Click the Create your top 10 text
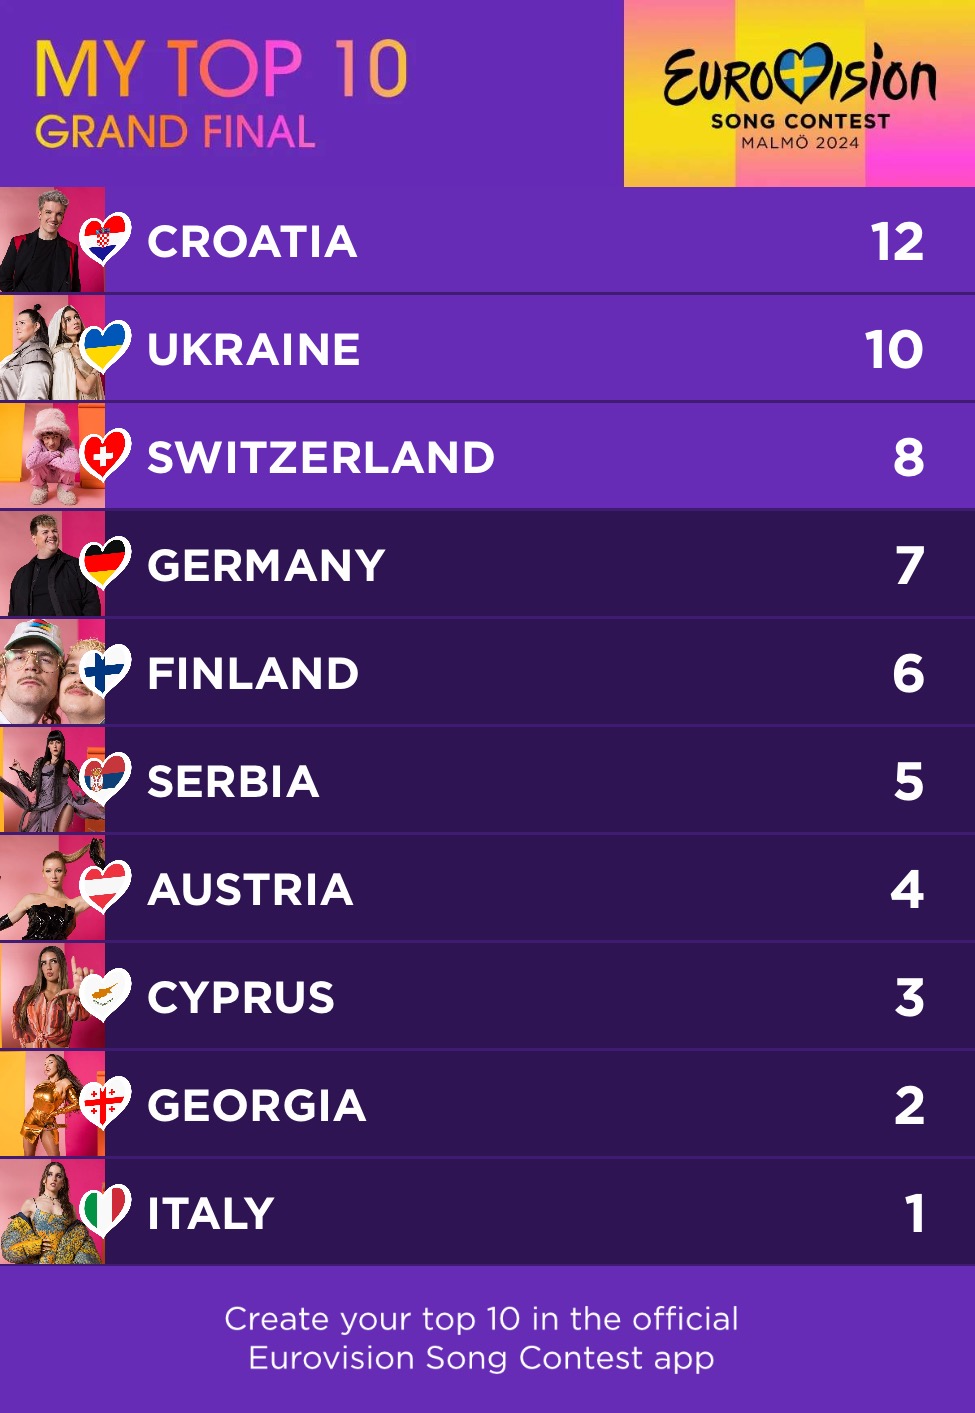This screenshot has width=975, height=1413. pos(481,1338)
